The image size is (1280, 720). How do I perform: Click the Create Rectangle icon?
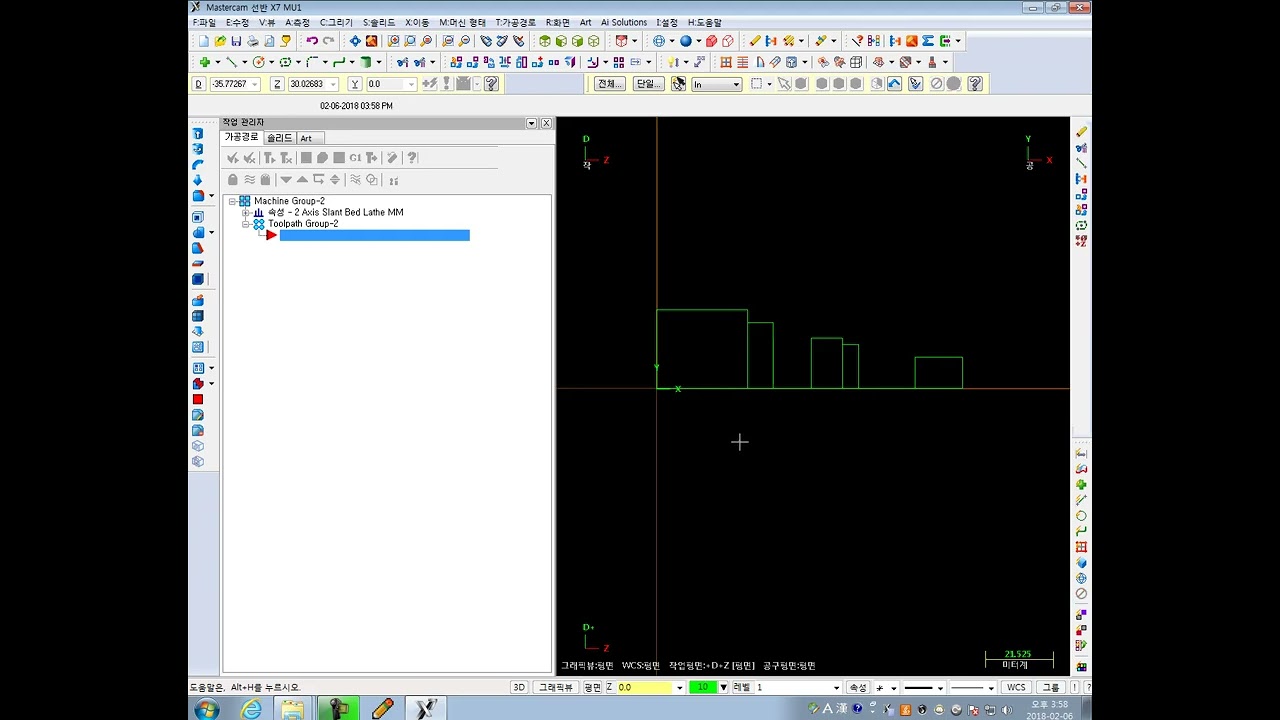tap(285, 62)
